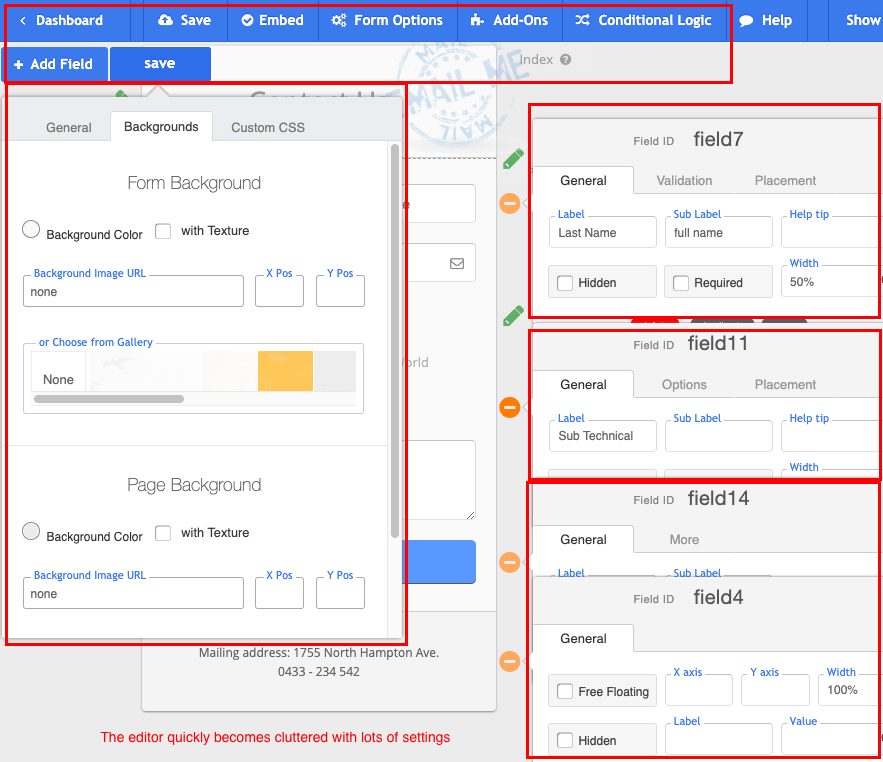Open the Conditional Logic menu
883x762 pixels.
[x=643, y=20]
